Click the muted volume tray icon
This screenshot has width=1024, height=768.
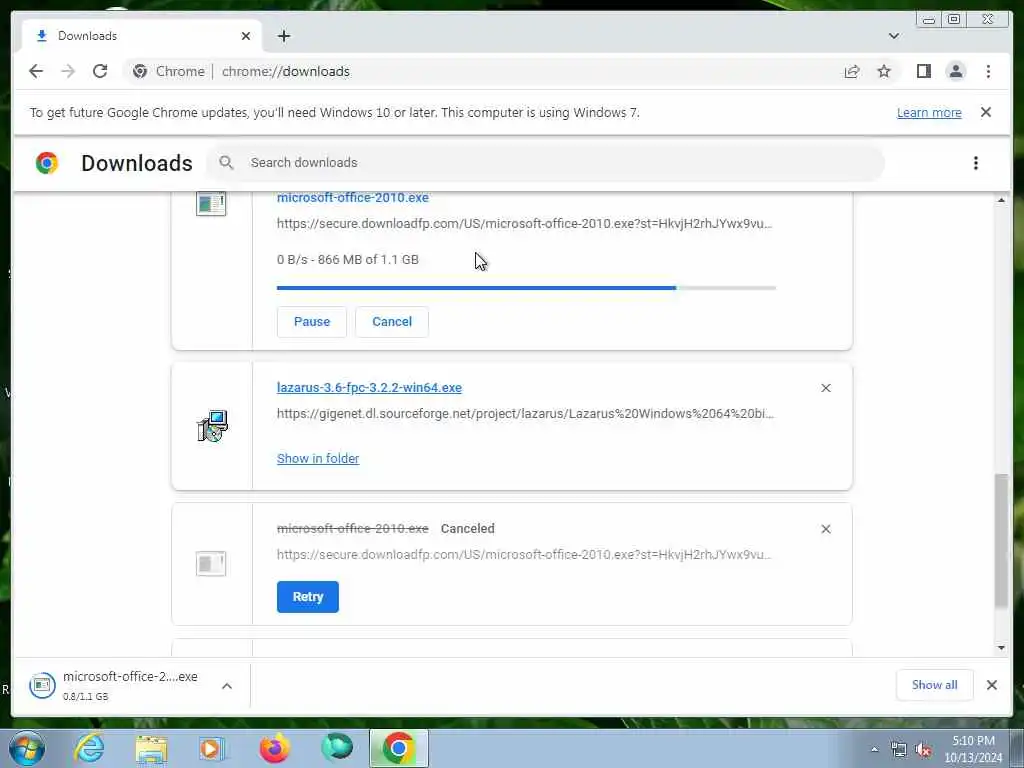[923, 750]
